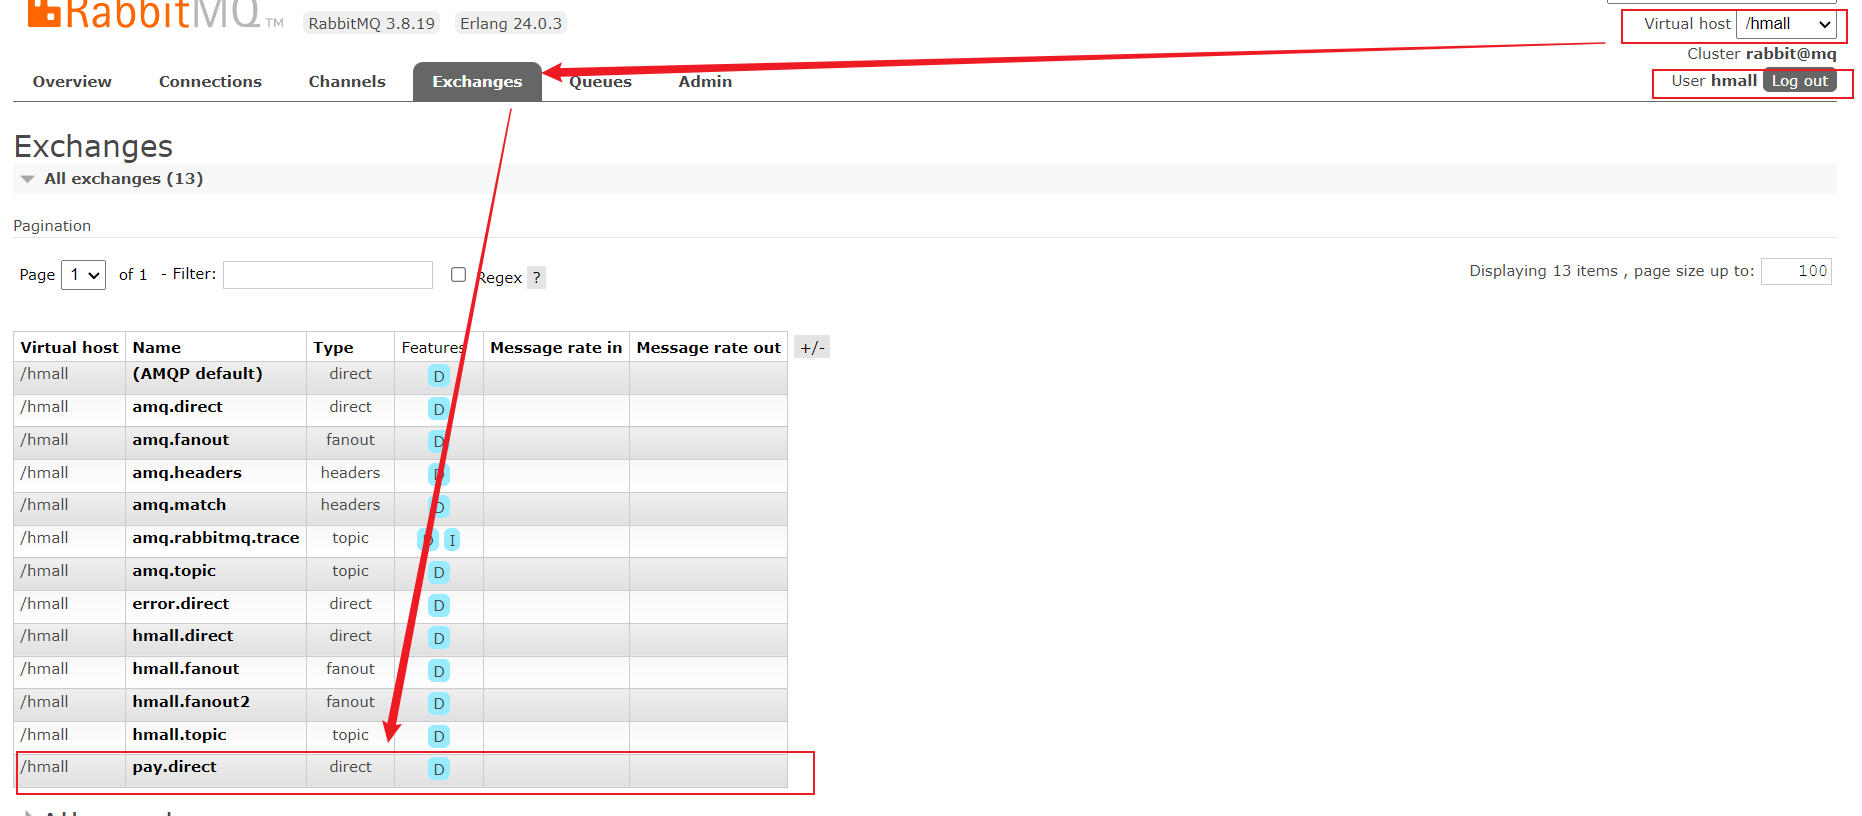Open the (AMQP default) exchange
The height and width of the screenshot is (816, 1862).
pyautogui.click(x=197, y=374)
